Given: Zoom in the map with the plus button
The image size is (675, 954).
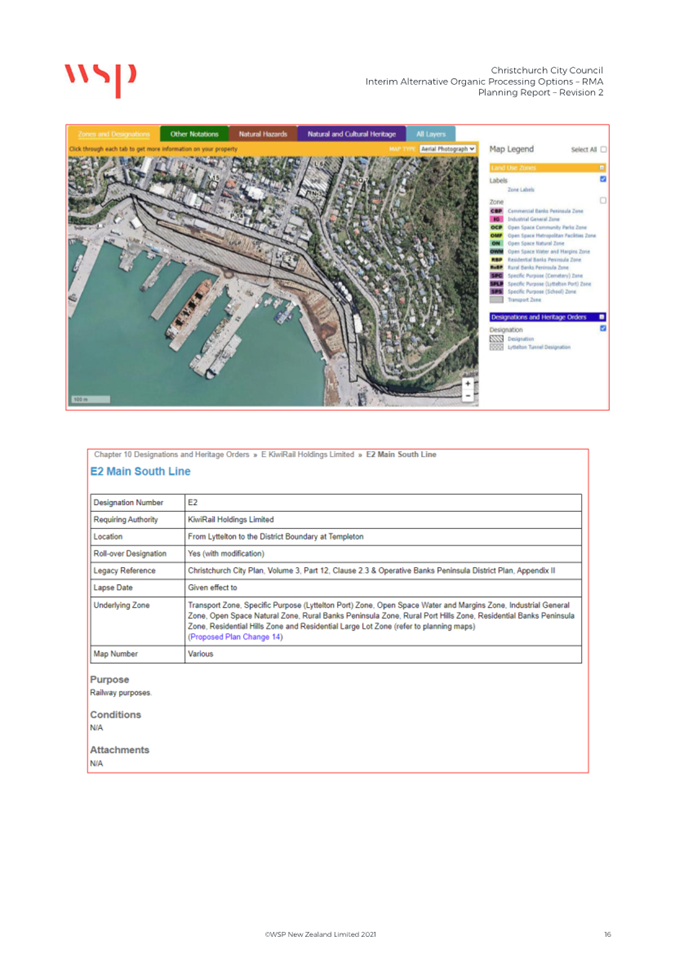Looking at the screenshot, I should coord(467,384).
